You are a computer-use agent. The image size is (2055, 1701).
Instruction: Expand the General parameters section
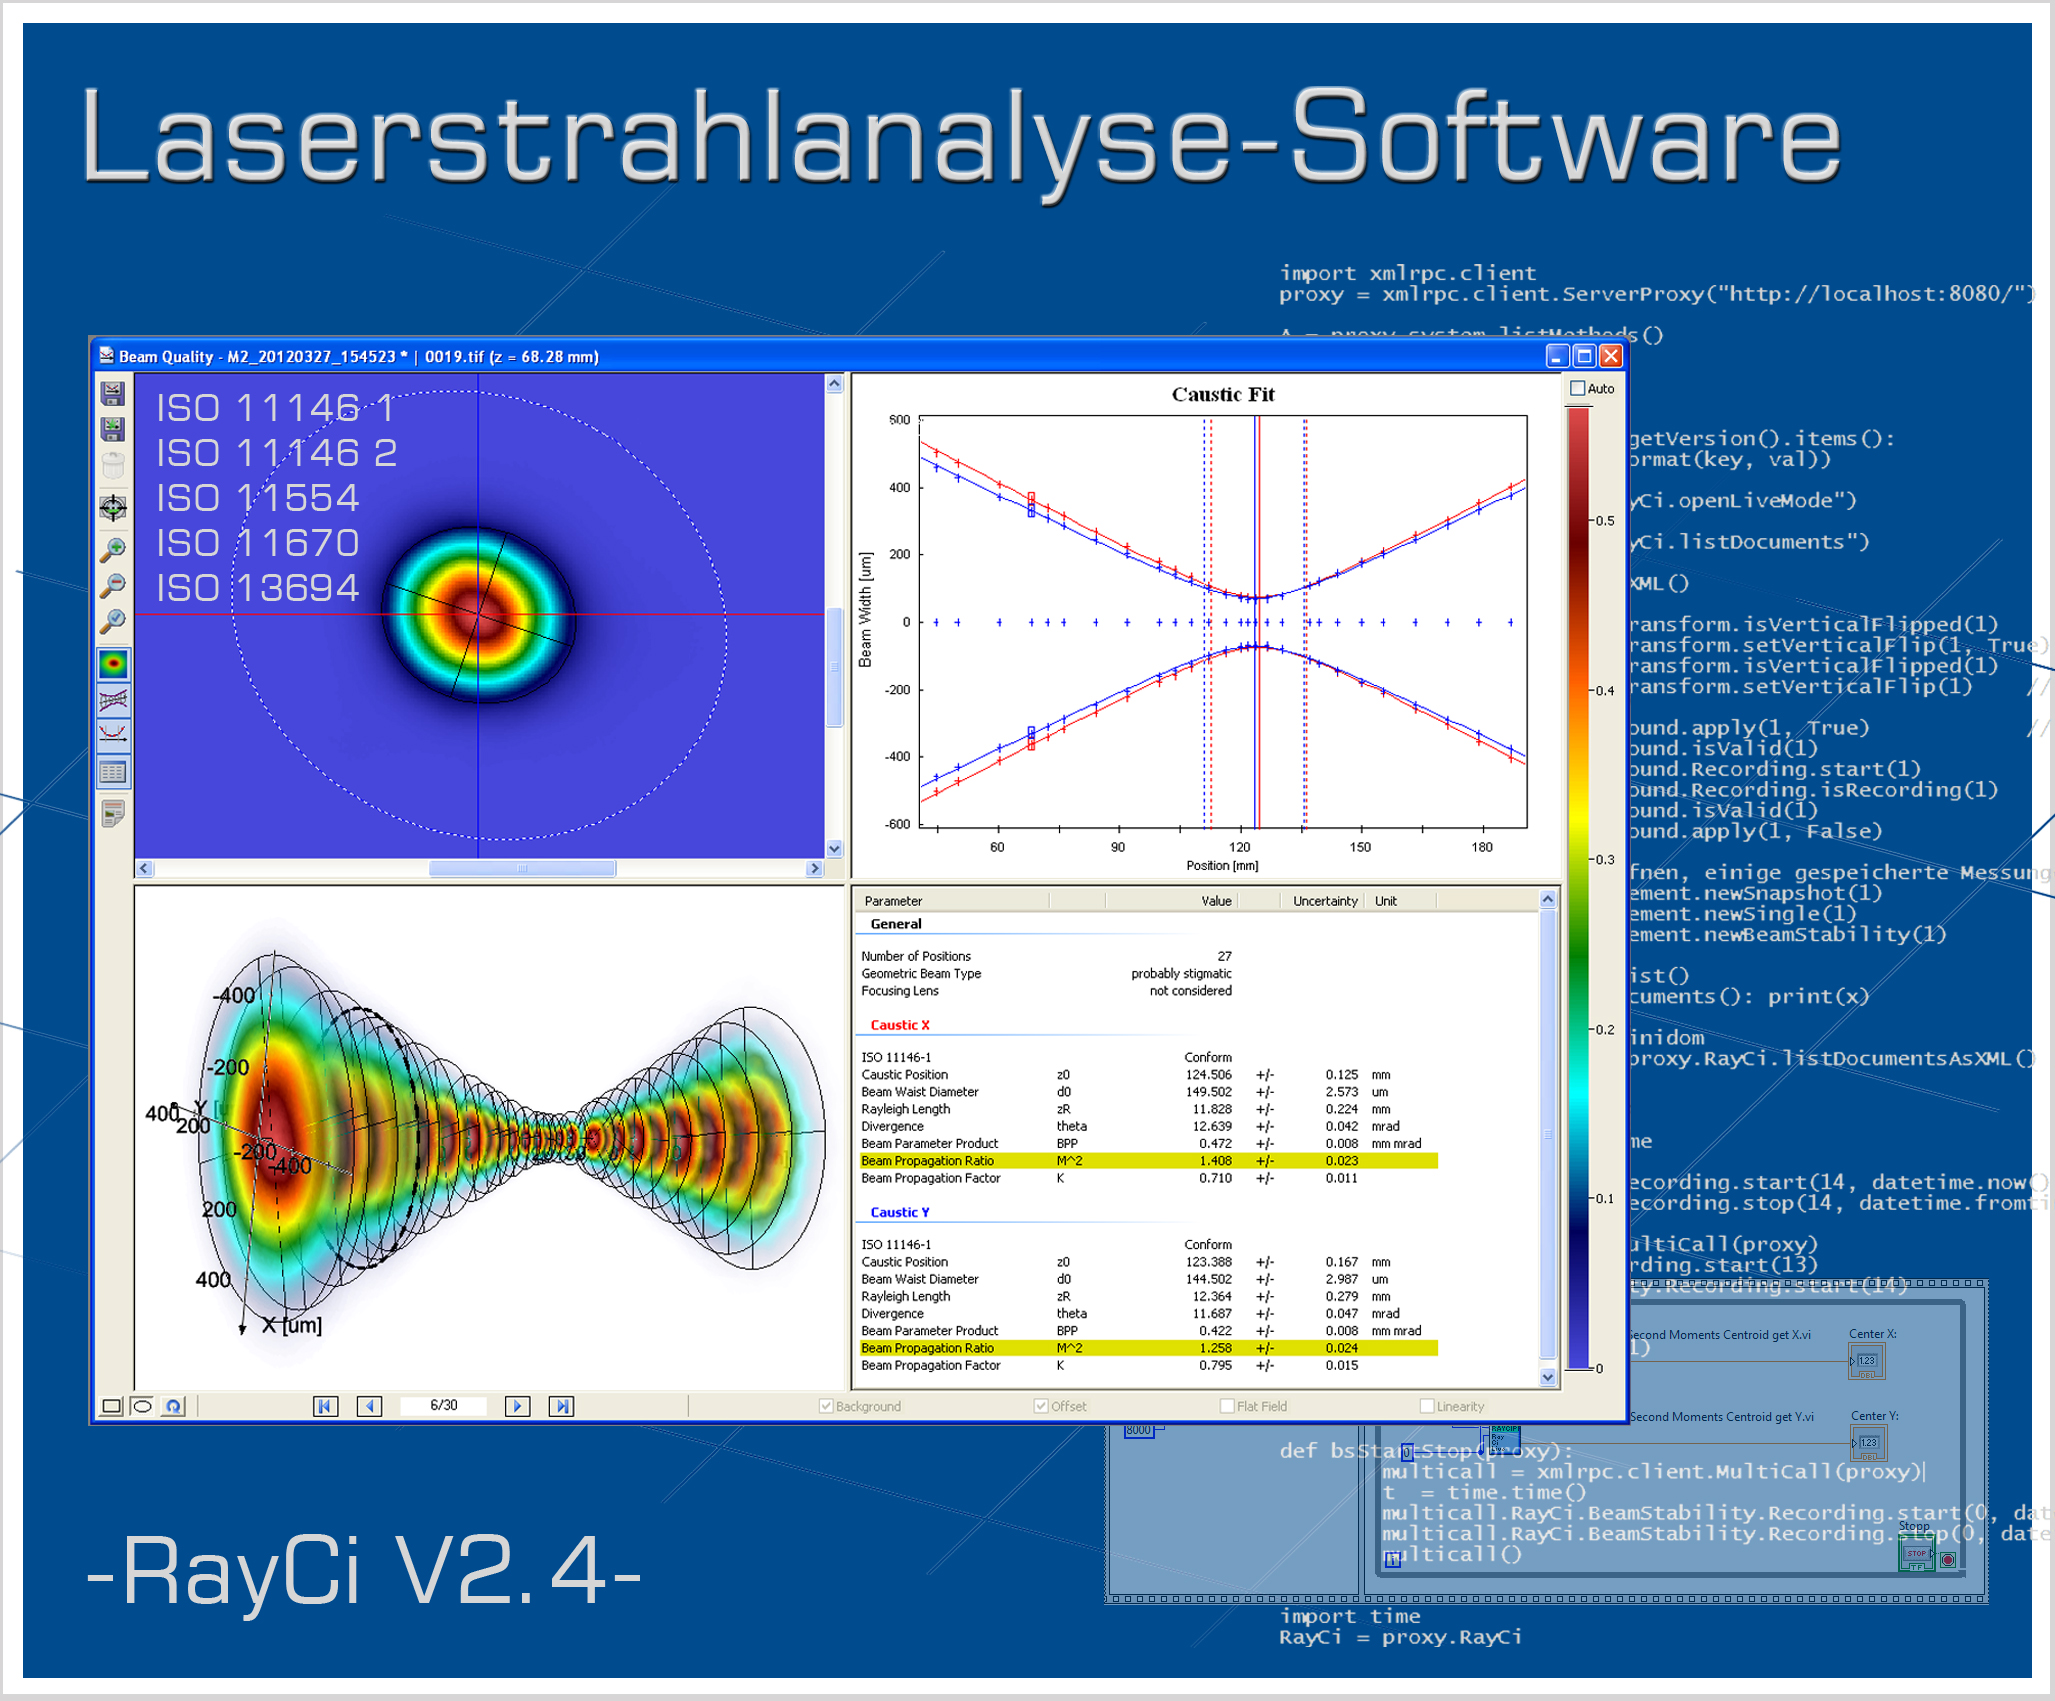point(895,923)
